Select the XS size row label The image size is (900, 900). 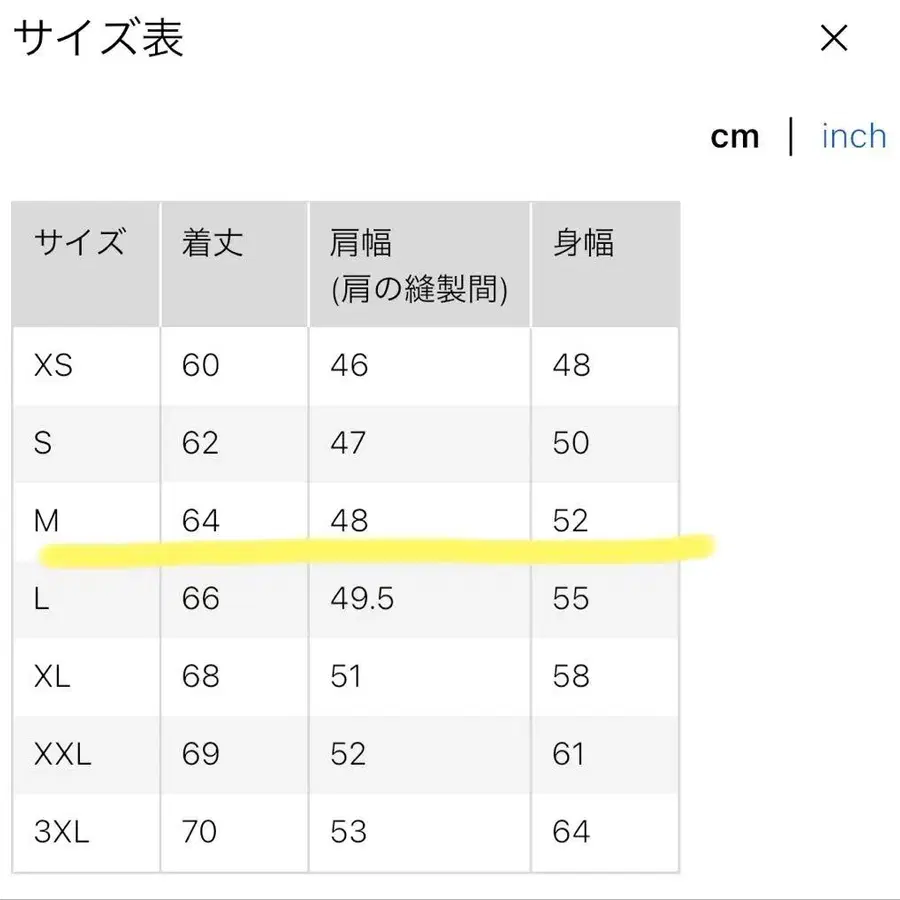pyautogui.click(x=55, y=365)
